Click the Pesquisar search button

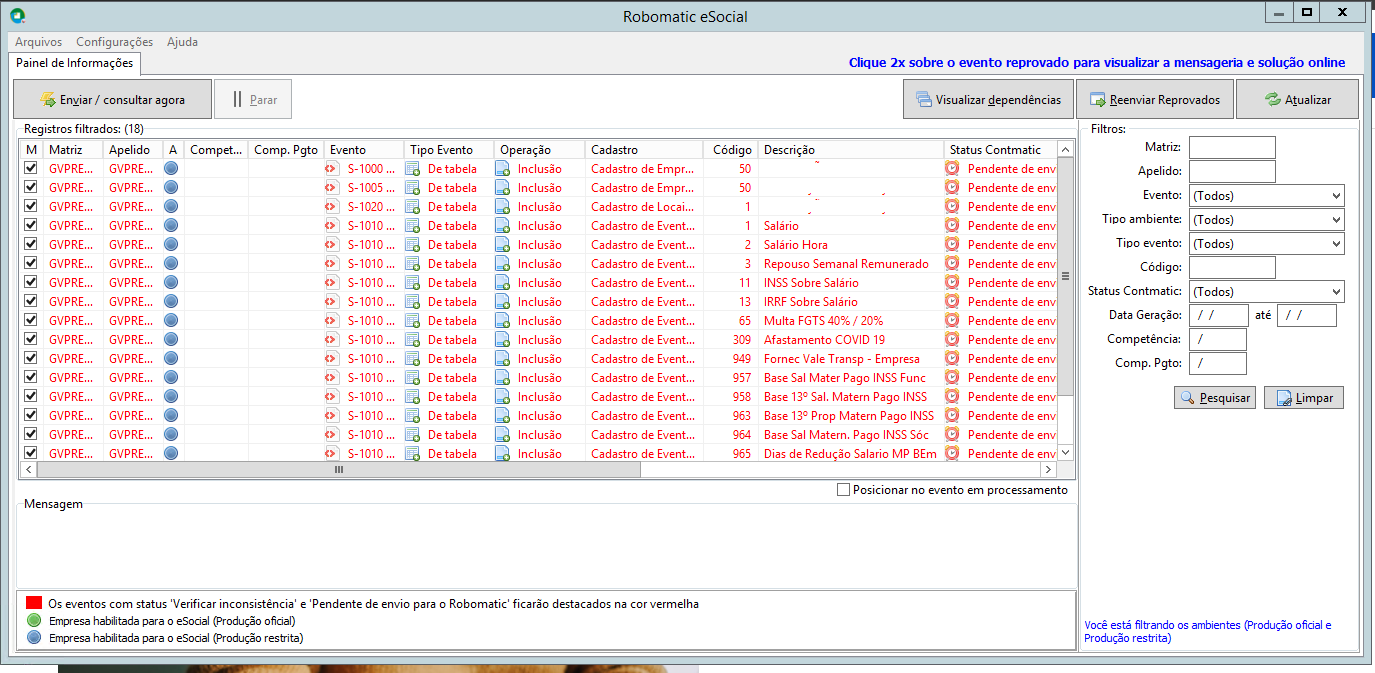[x=1215, y=398]
